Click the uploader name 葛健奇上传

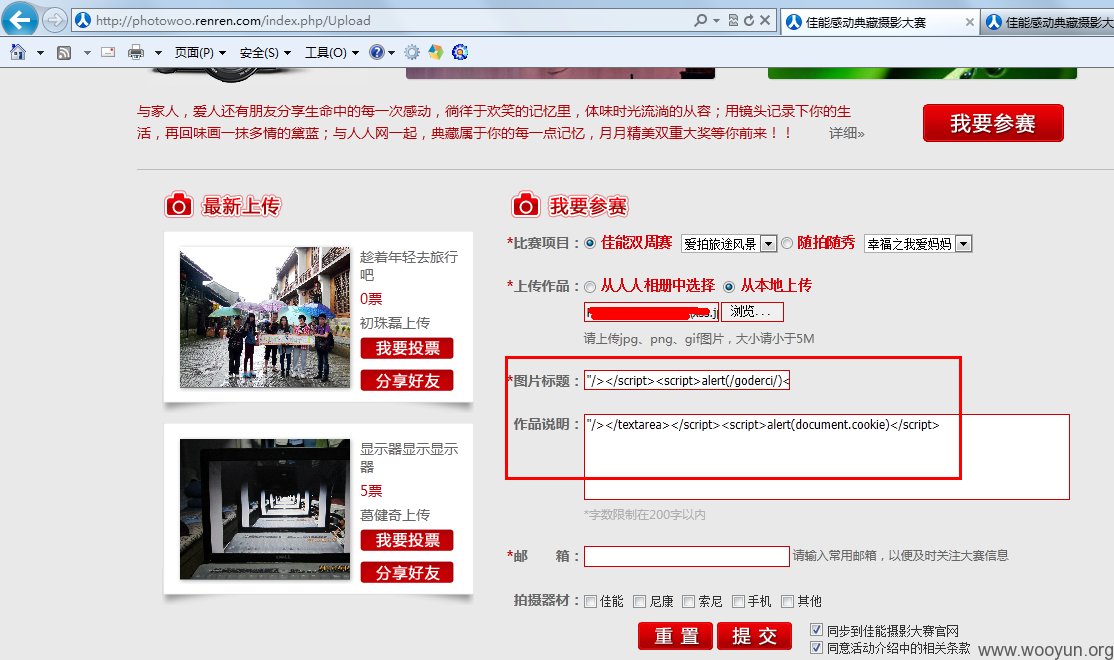pyautogui.click(x=394, y=514)
